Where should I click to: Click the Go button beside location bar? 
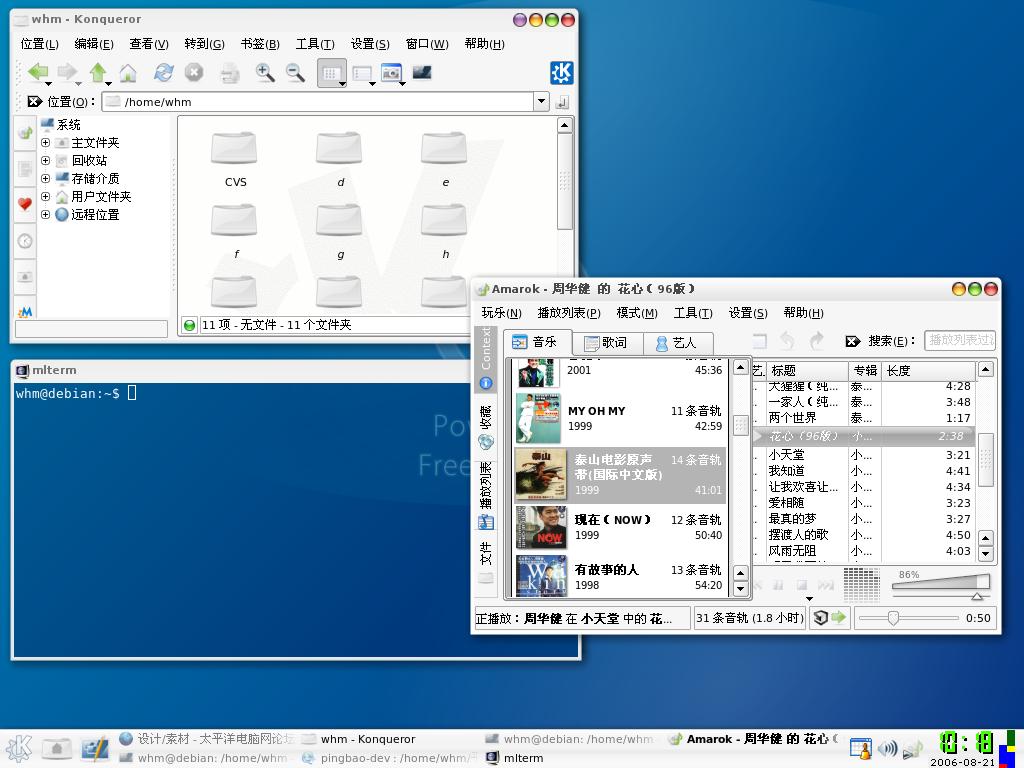(x=562, y=102)
